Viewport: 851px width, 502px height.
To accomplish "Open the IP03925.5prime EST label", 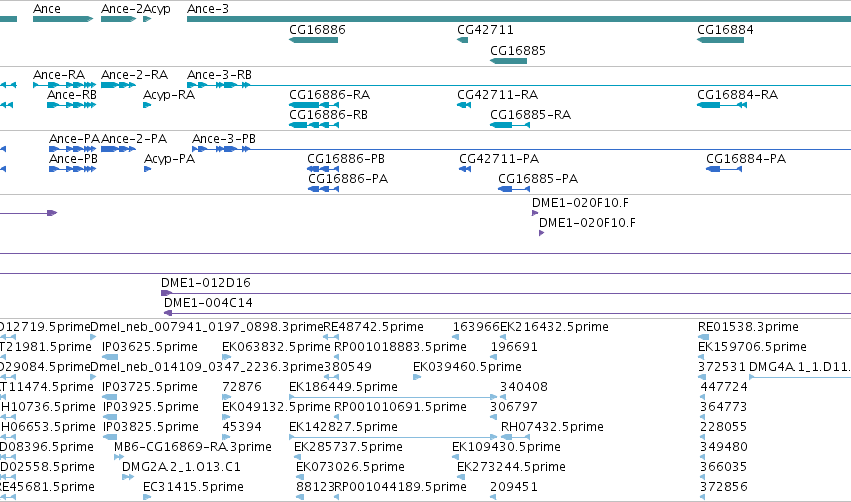I will tap(150, 407).
